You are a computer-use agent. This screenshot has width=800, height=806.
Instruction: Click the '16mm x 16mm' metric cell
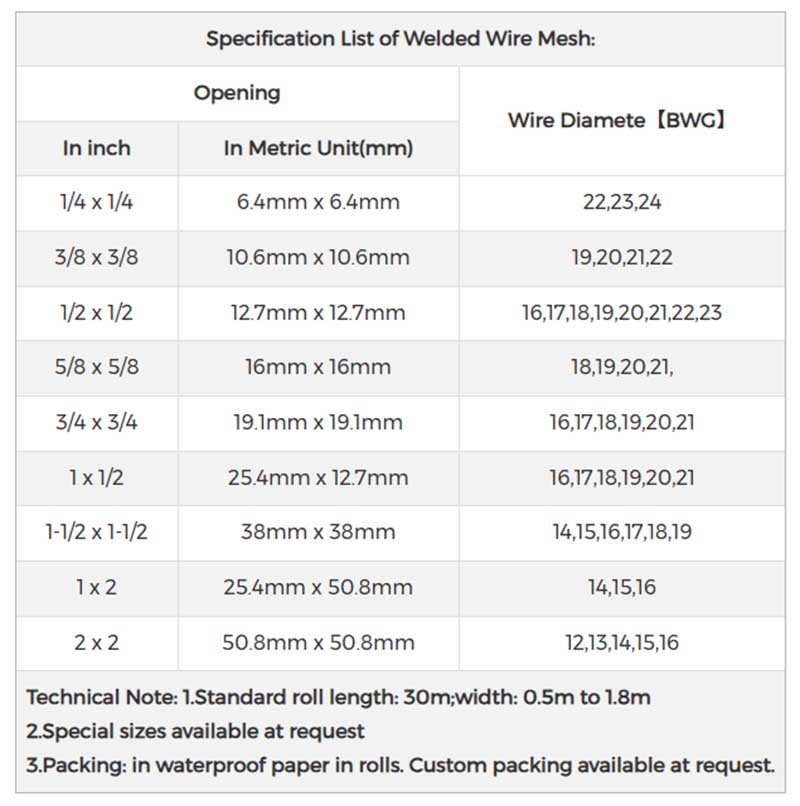[x=318, y=367]
